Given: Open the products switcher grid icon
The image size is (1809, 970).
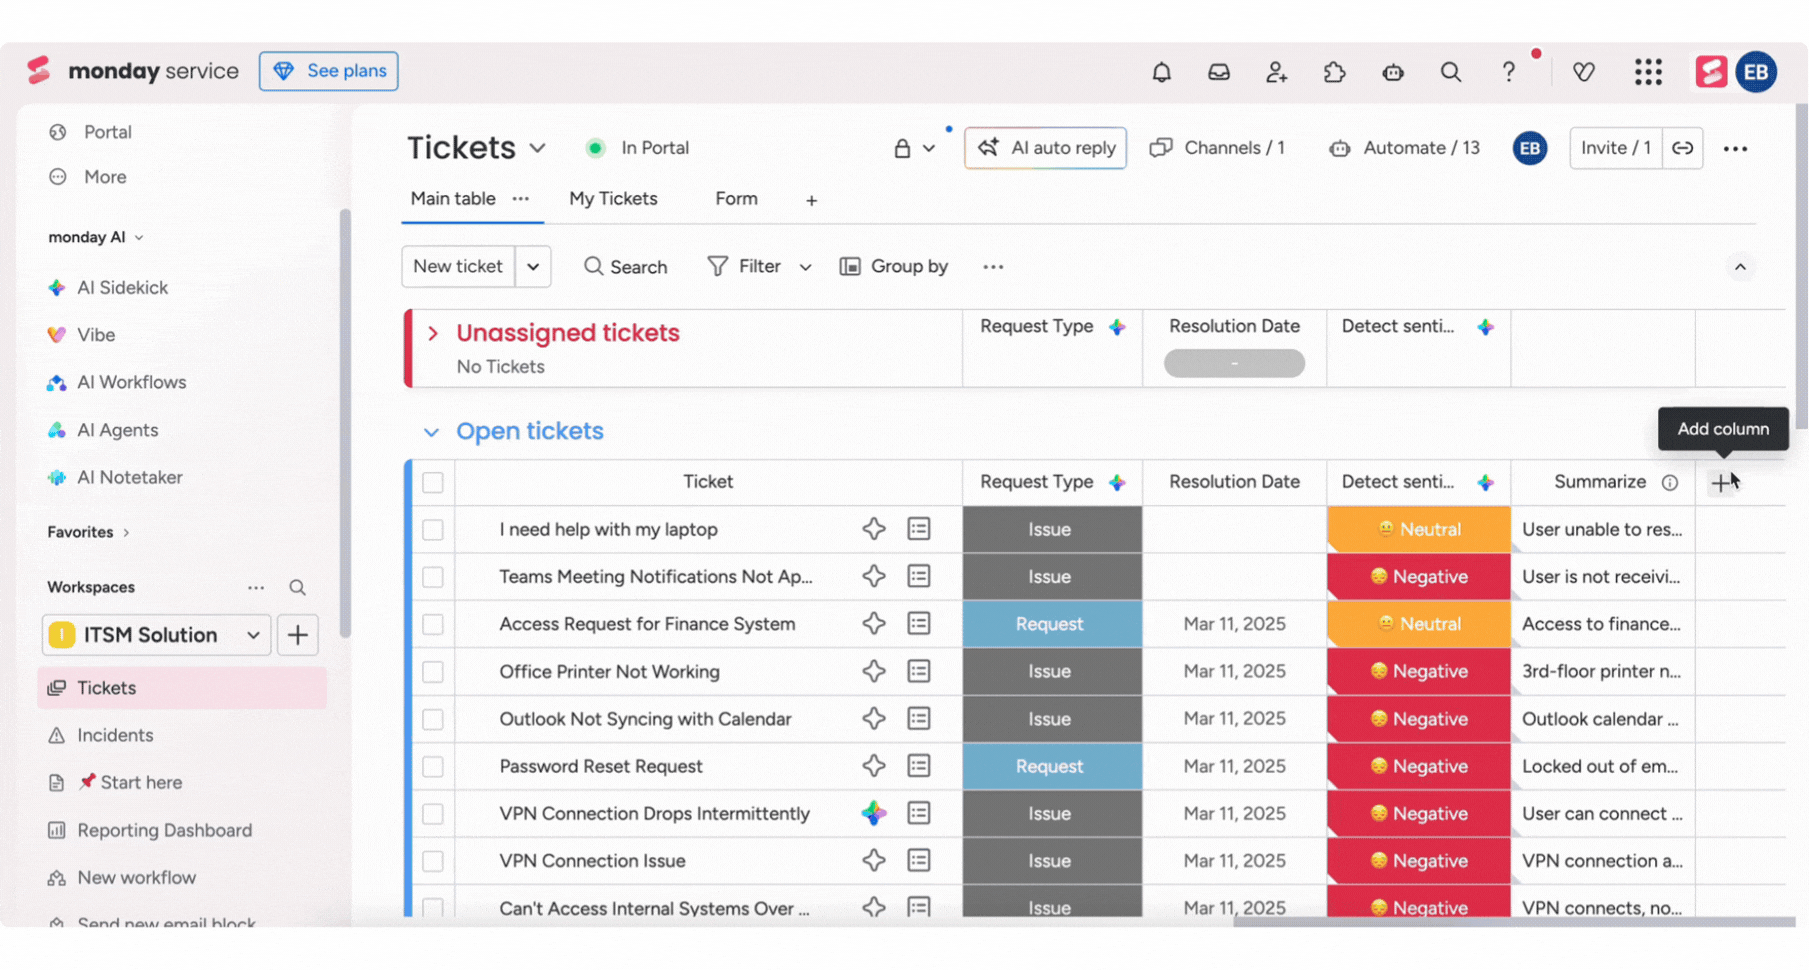Looking at the screenshot, I should (1648, 72).
